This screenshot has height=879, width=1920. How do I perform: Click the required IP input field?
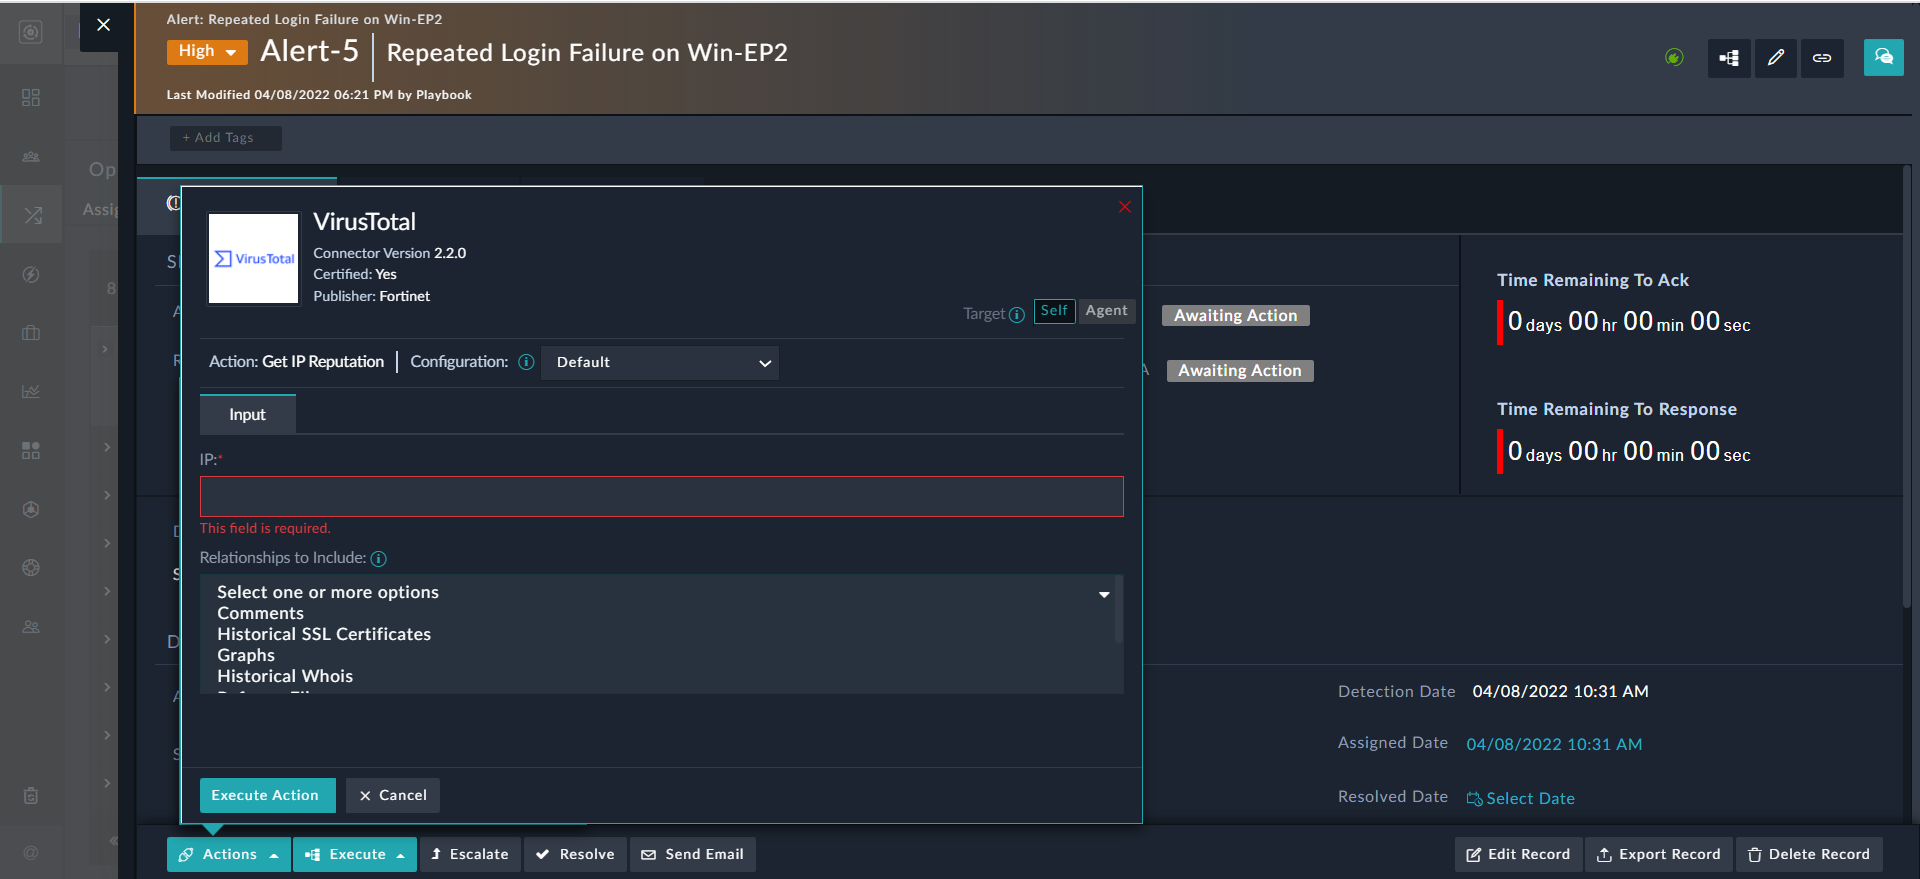(x=661, y=497)
